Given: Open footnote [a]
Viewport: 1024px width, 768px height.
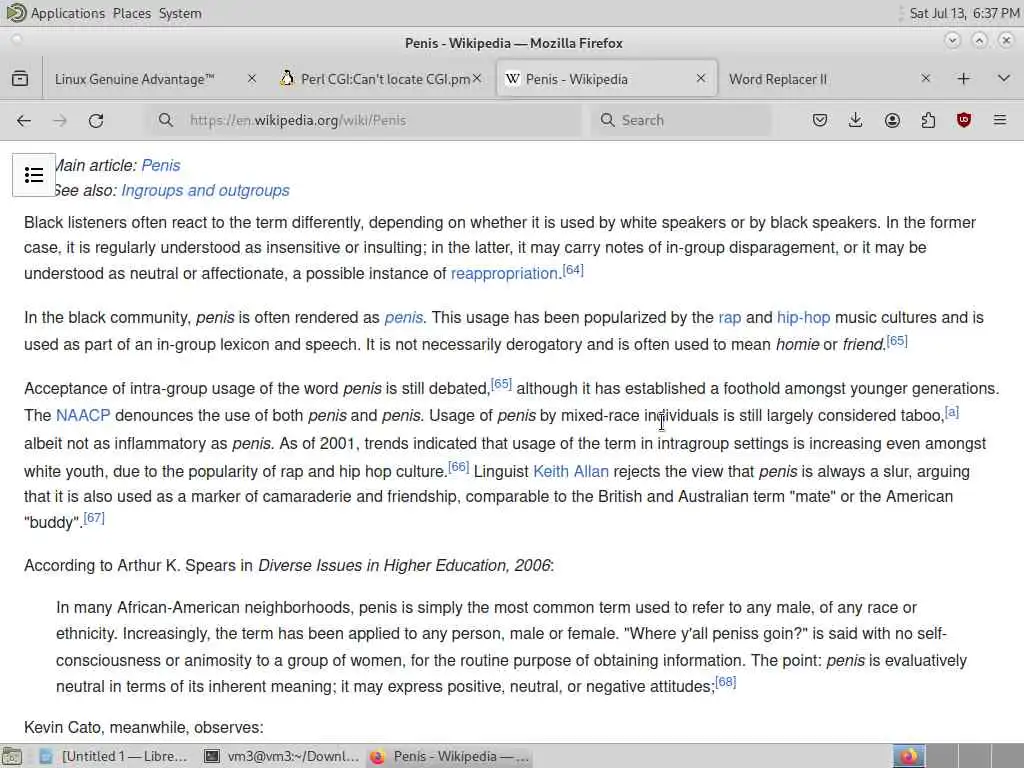Looking at the screenshot, I should point(952,412).
